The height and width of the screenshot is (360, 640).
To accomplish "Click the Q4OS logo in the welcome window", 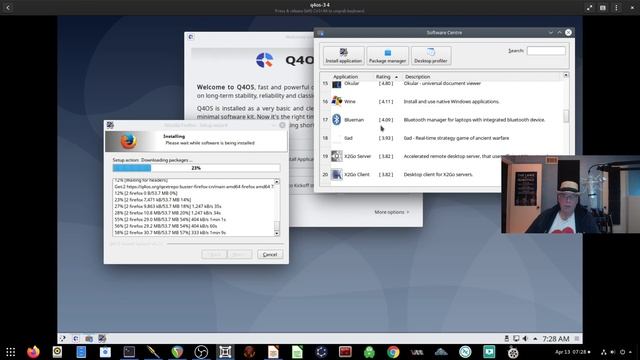I will click(x=264, y=60).
